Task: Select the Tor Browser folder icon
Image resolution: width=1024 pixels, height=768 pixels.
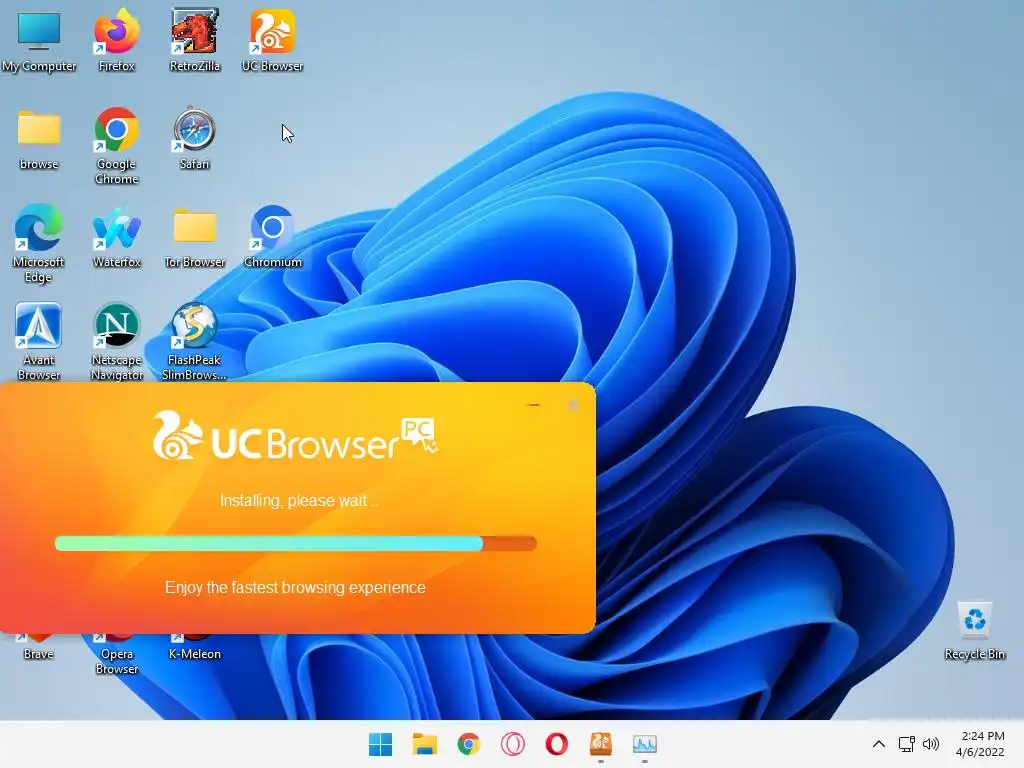Action: point(195,238)
